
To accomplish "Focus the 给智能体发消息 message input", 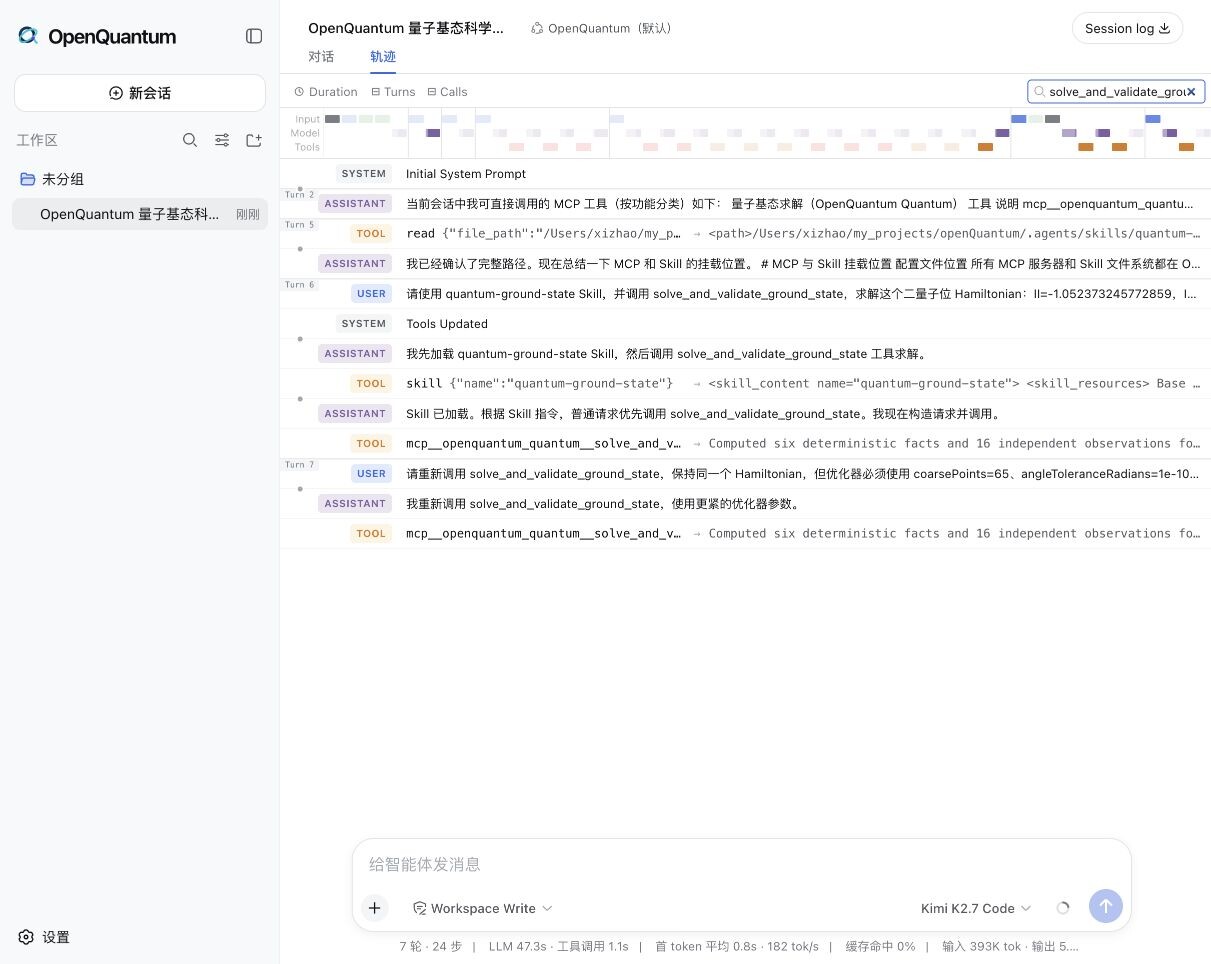I will point(741,864).
